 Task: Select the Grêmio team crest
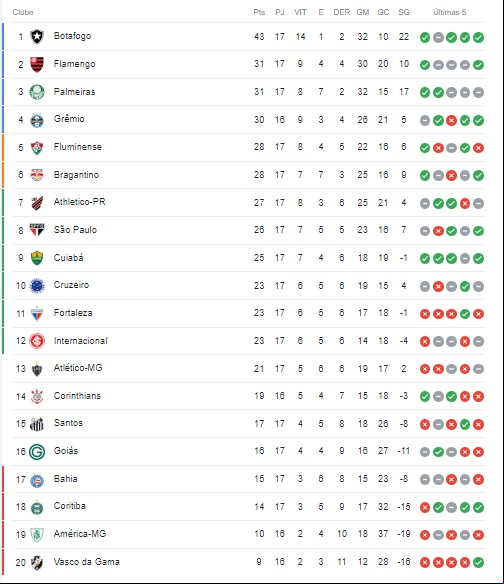click(x=37, y=120)
